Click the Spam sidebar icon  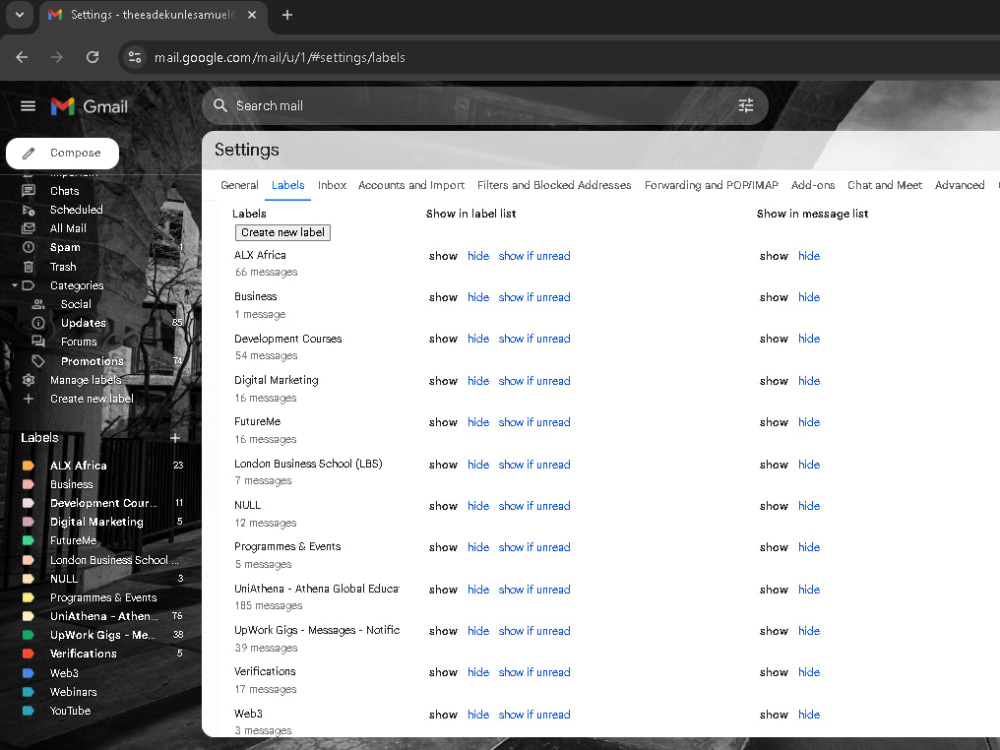click(28, 247)
